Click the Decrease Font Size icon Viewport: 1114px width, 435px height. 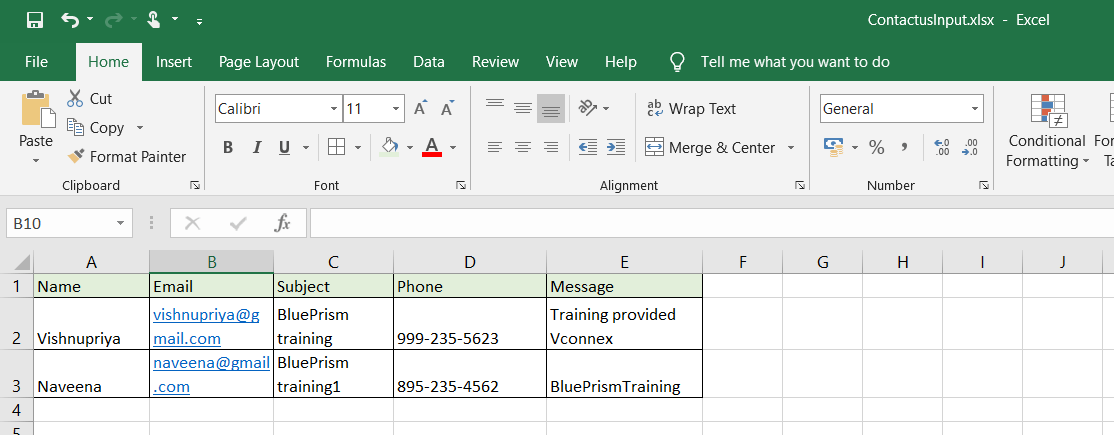coord(448,109)
